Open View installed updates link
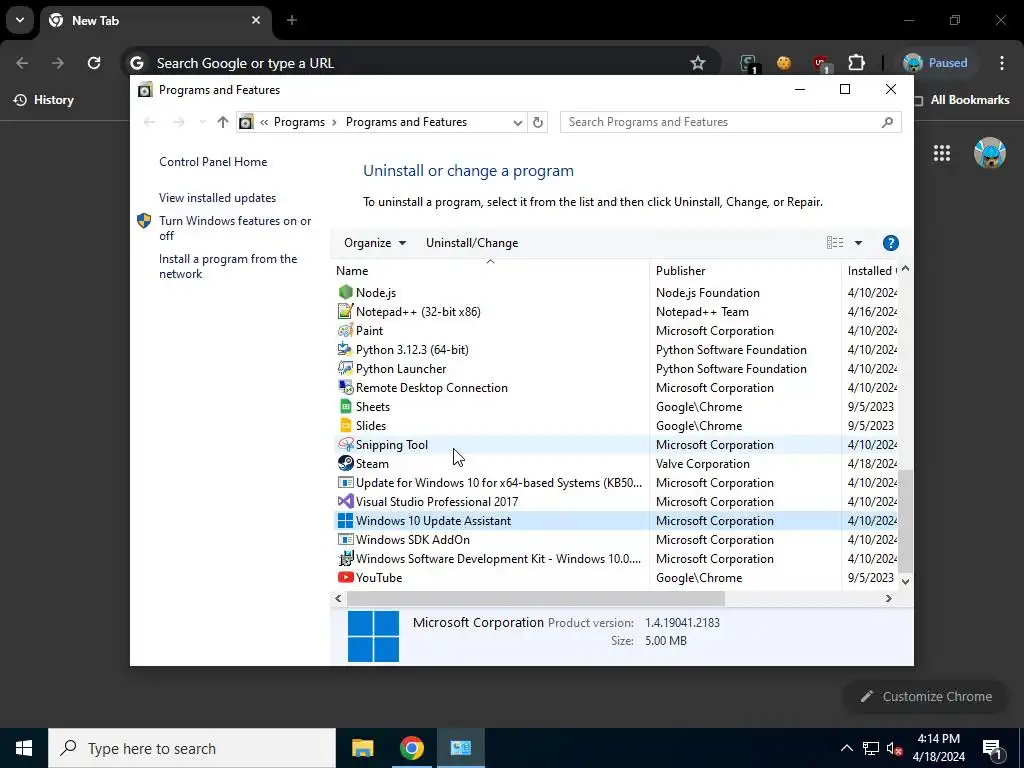 pos(217,198)
